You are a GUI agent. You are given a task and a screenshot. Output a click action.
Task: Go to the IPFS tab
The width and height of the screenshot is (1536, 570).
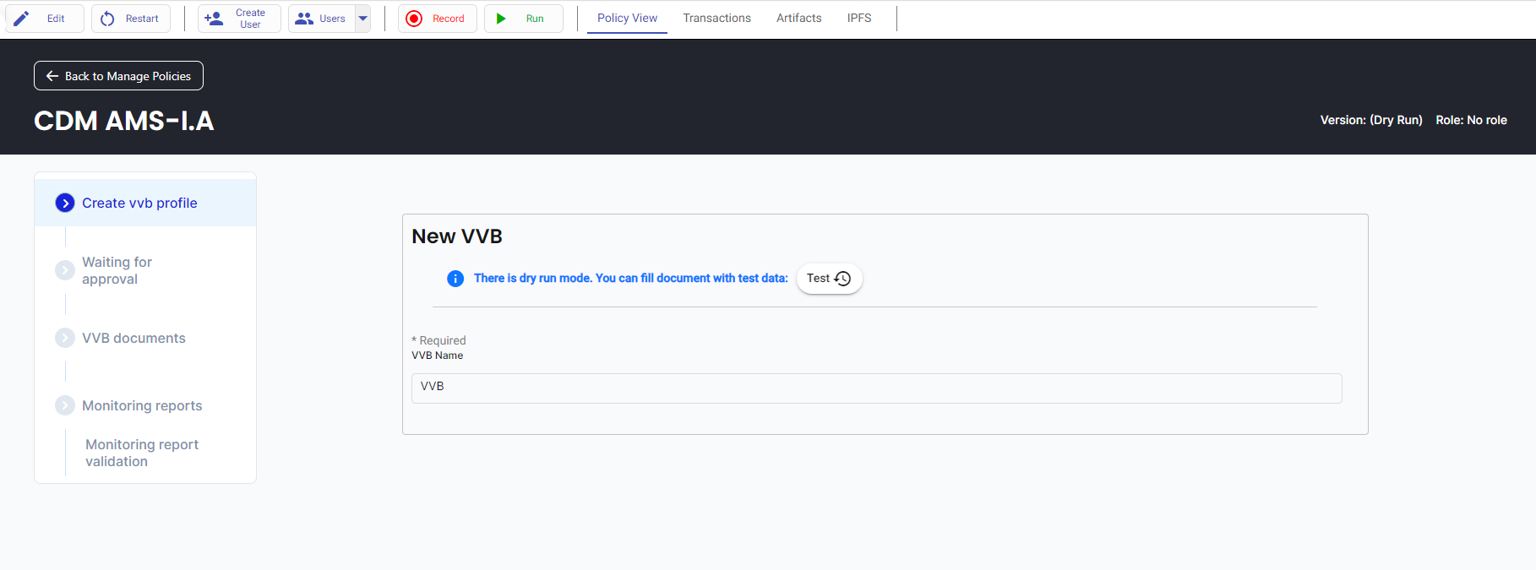859,18
